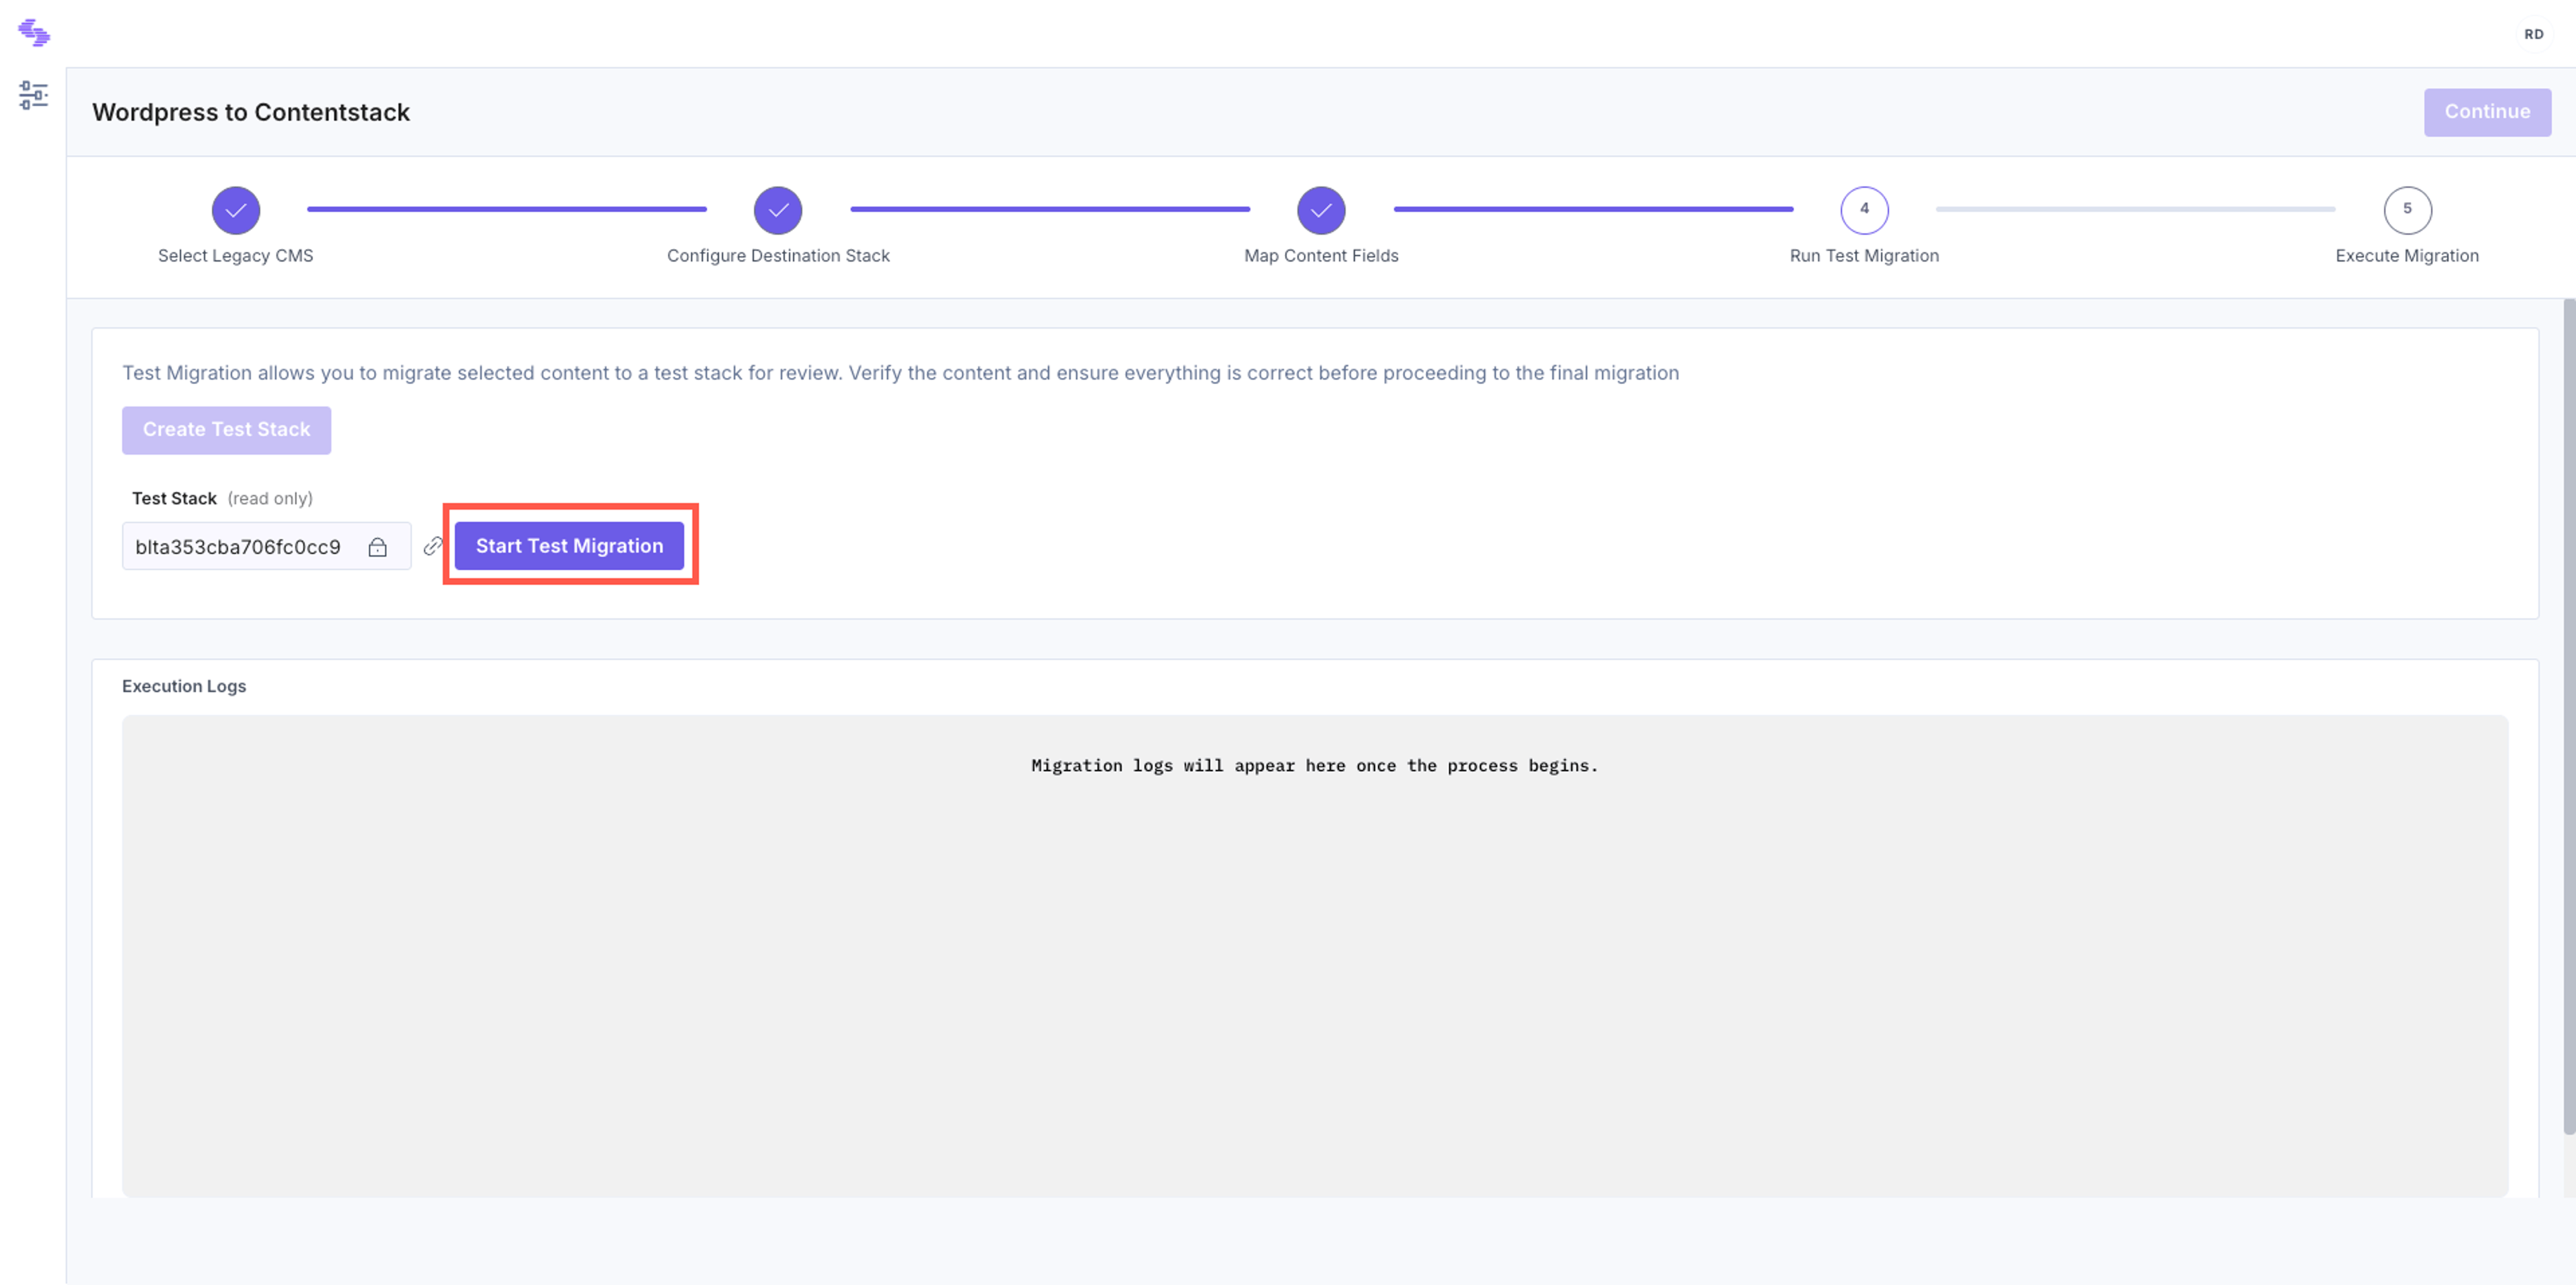Click the lock icon in Test Stack field
The image size is (2576, 1285).
(377, 547)
